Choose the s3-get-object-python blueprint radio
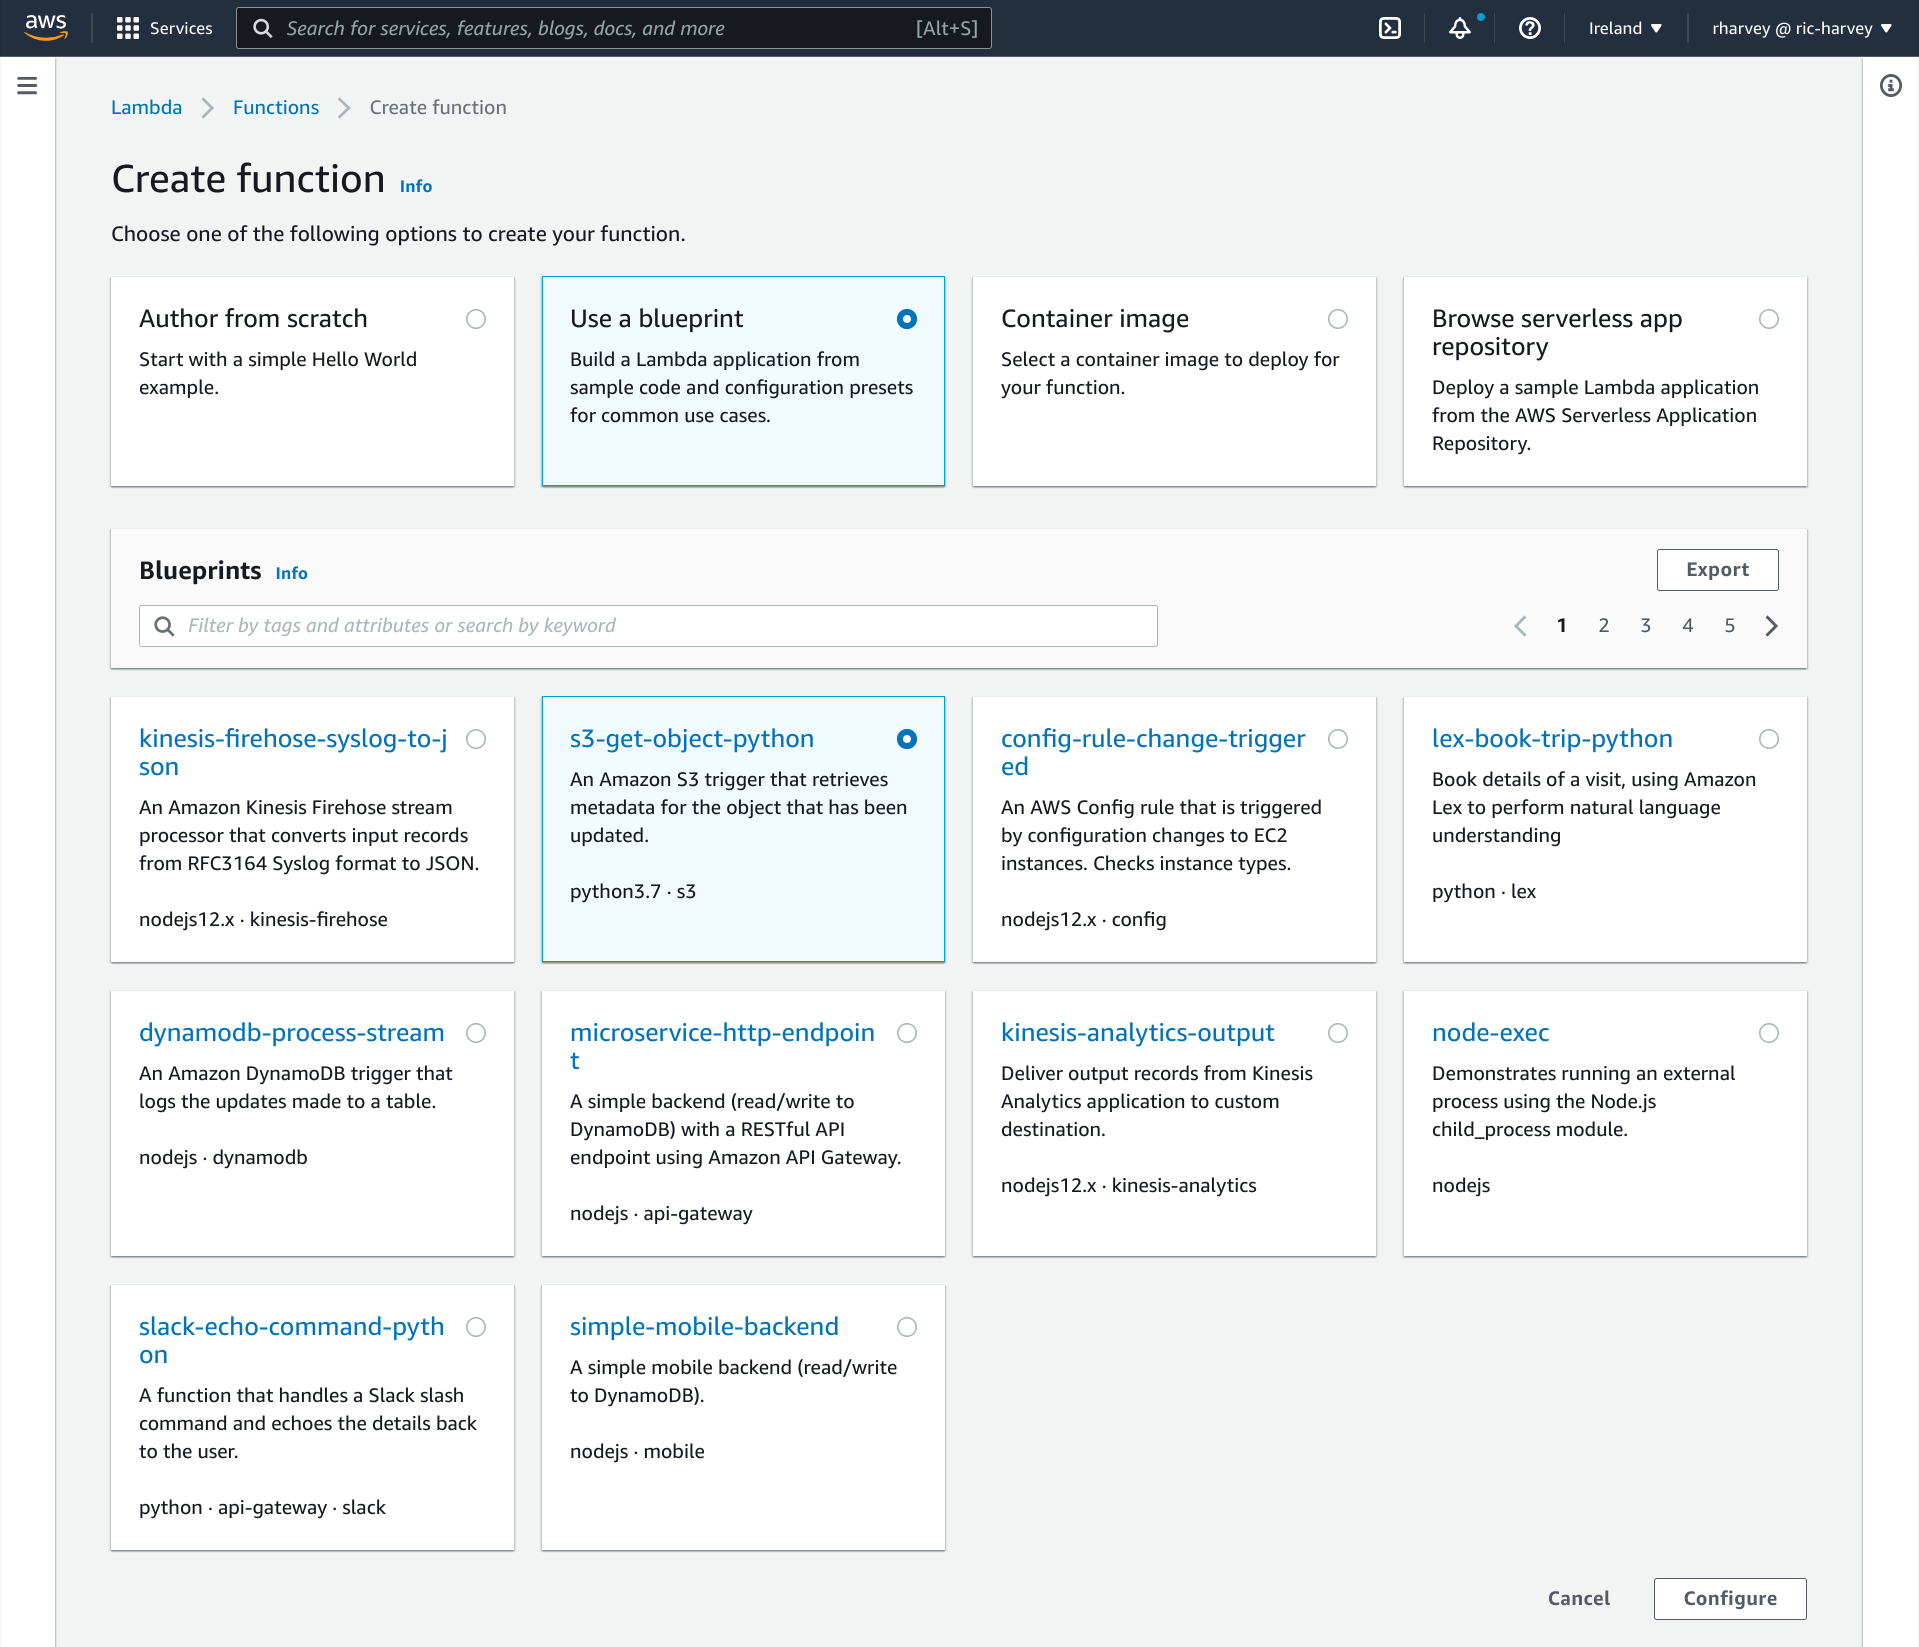This screenshot has height=1647, width=1919. pos(907,739)
